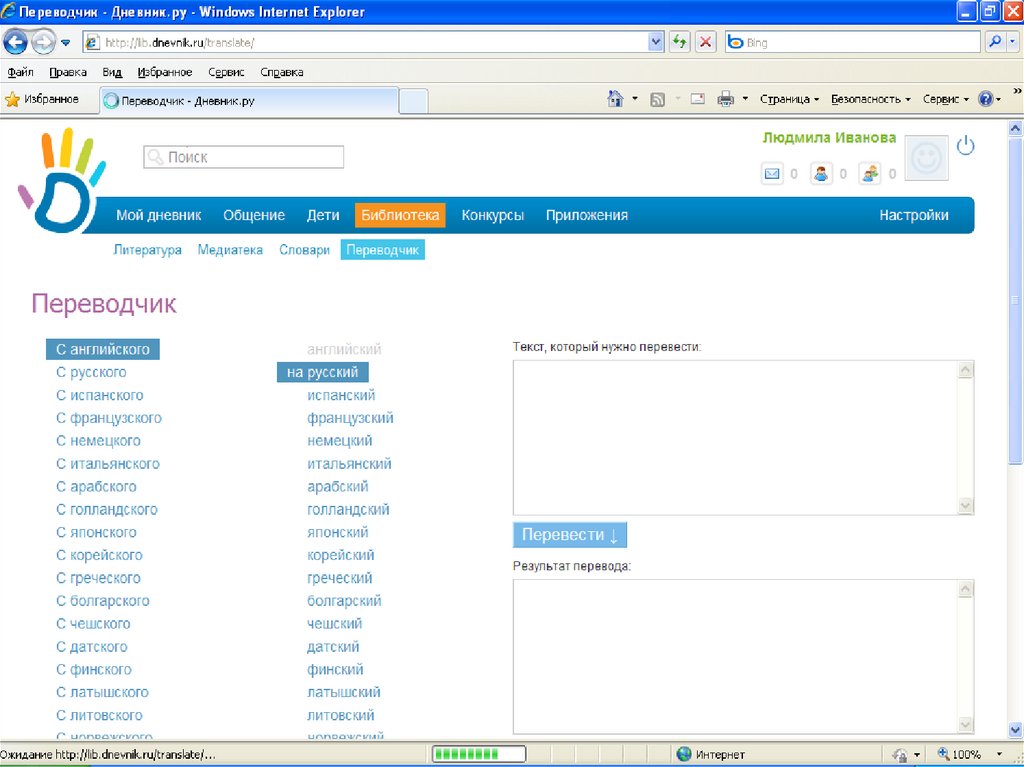The height and width of the screenshot is (767, 1024).
Task: Click the blue help question icon
Action: click(x=985, y=99)
